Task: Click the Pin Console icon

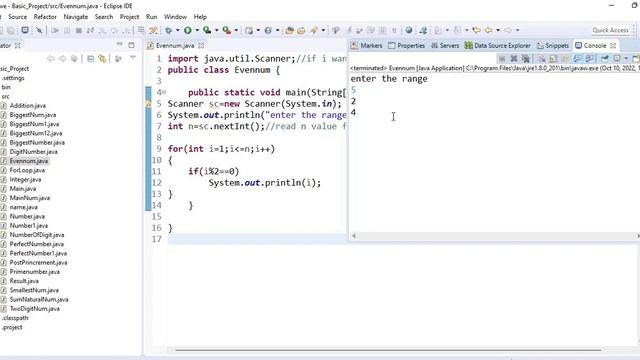Action: tap(605, 59)
